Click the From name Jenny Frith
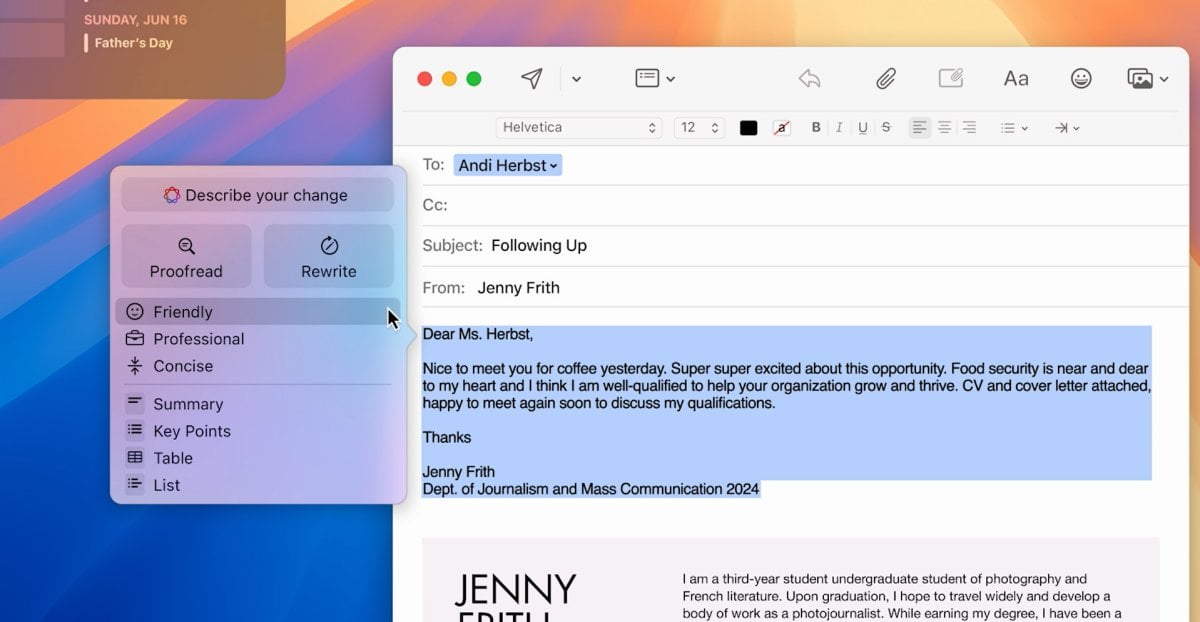This screenshot has width=1200, height=622. point(518,287)
